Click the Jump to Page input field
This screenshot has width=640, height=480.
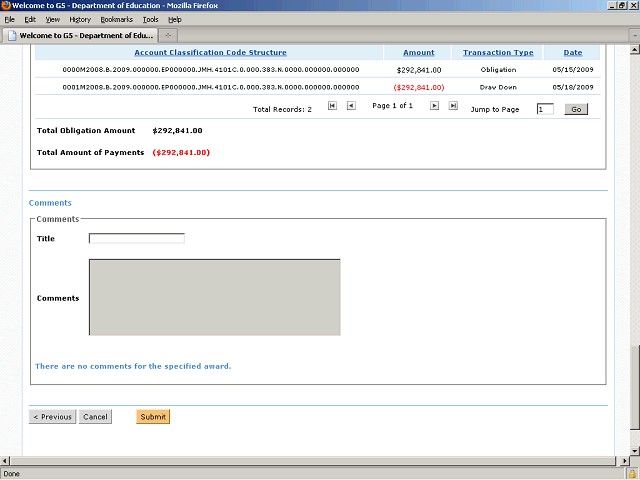pyautogui.click(x=545, y=109)
